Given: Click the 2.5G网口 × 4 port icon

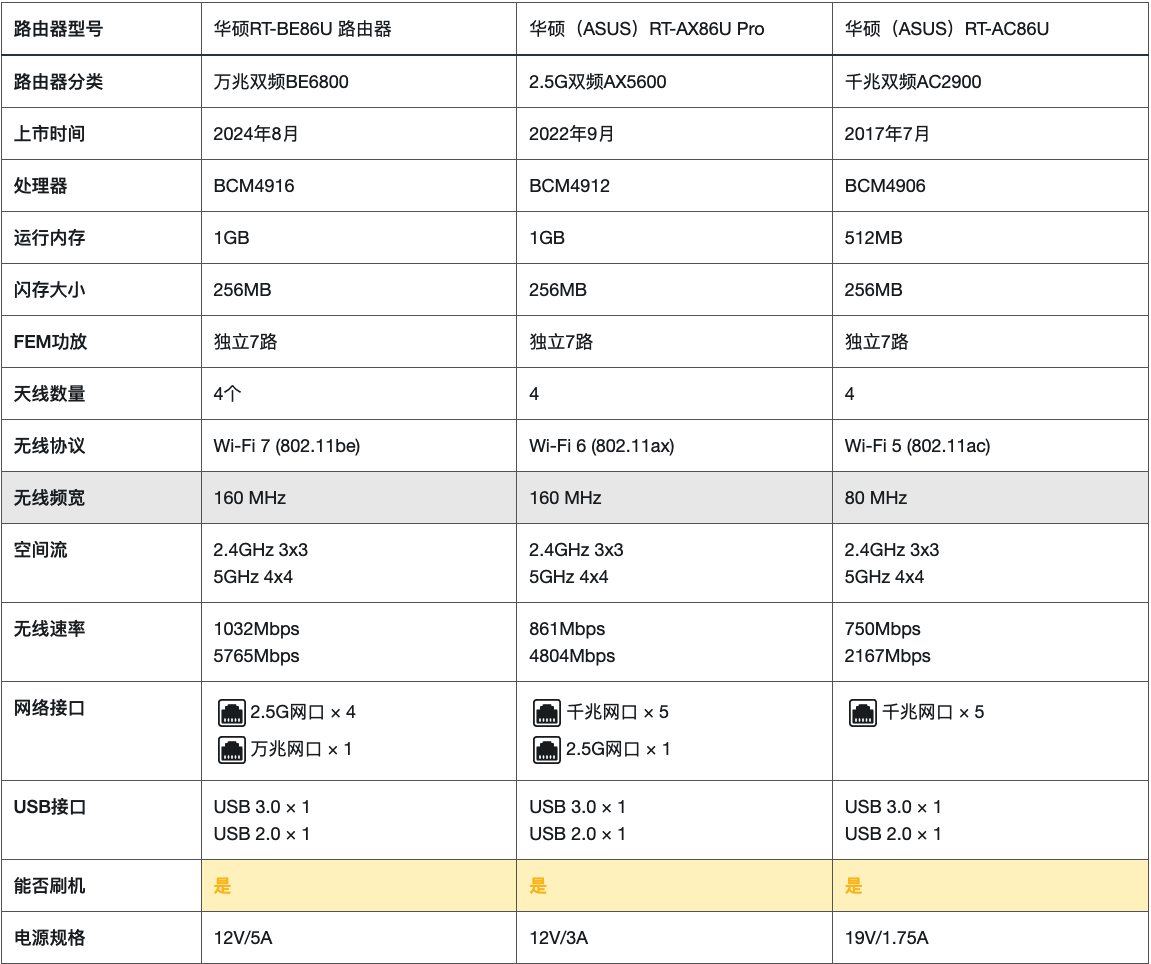Looking at the screenshot, I should [x=232, y=713].
